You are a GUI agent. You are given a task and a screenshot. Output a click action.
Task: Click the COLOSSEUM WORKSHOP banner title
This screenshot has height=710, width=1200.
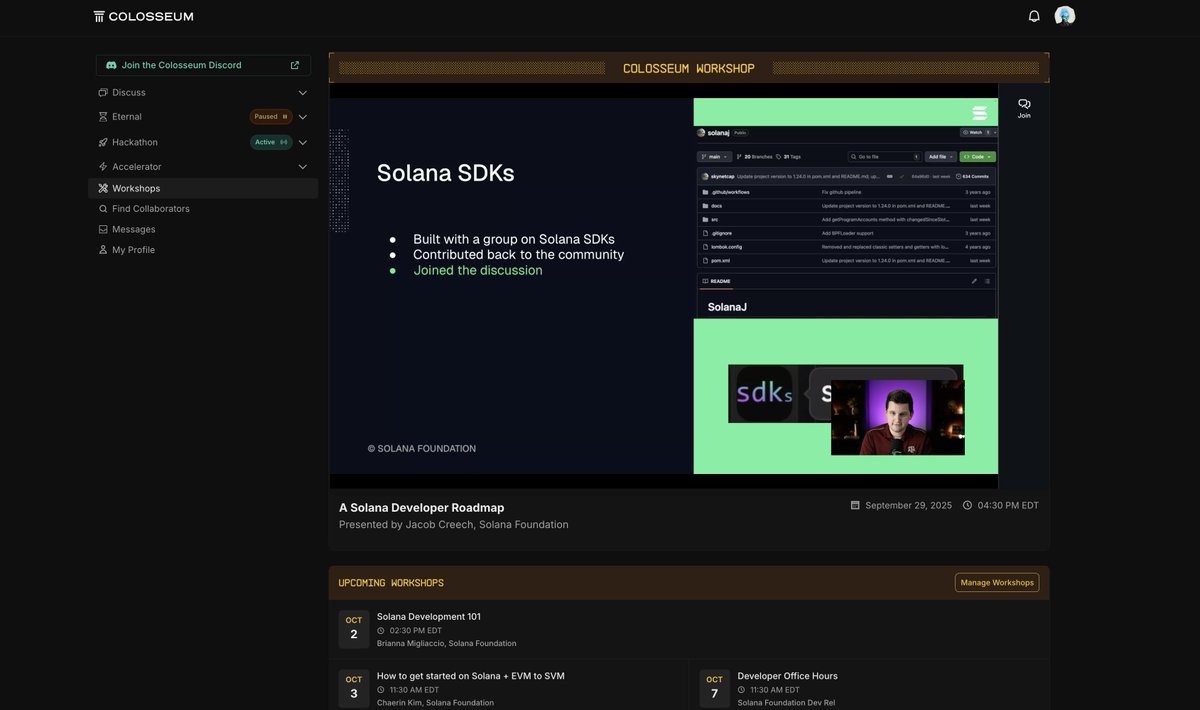tap(689, 68)
